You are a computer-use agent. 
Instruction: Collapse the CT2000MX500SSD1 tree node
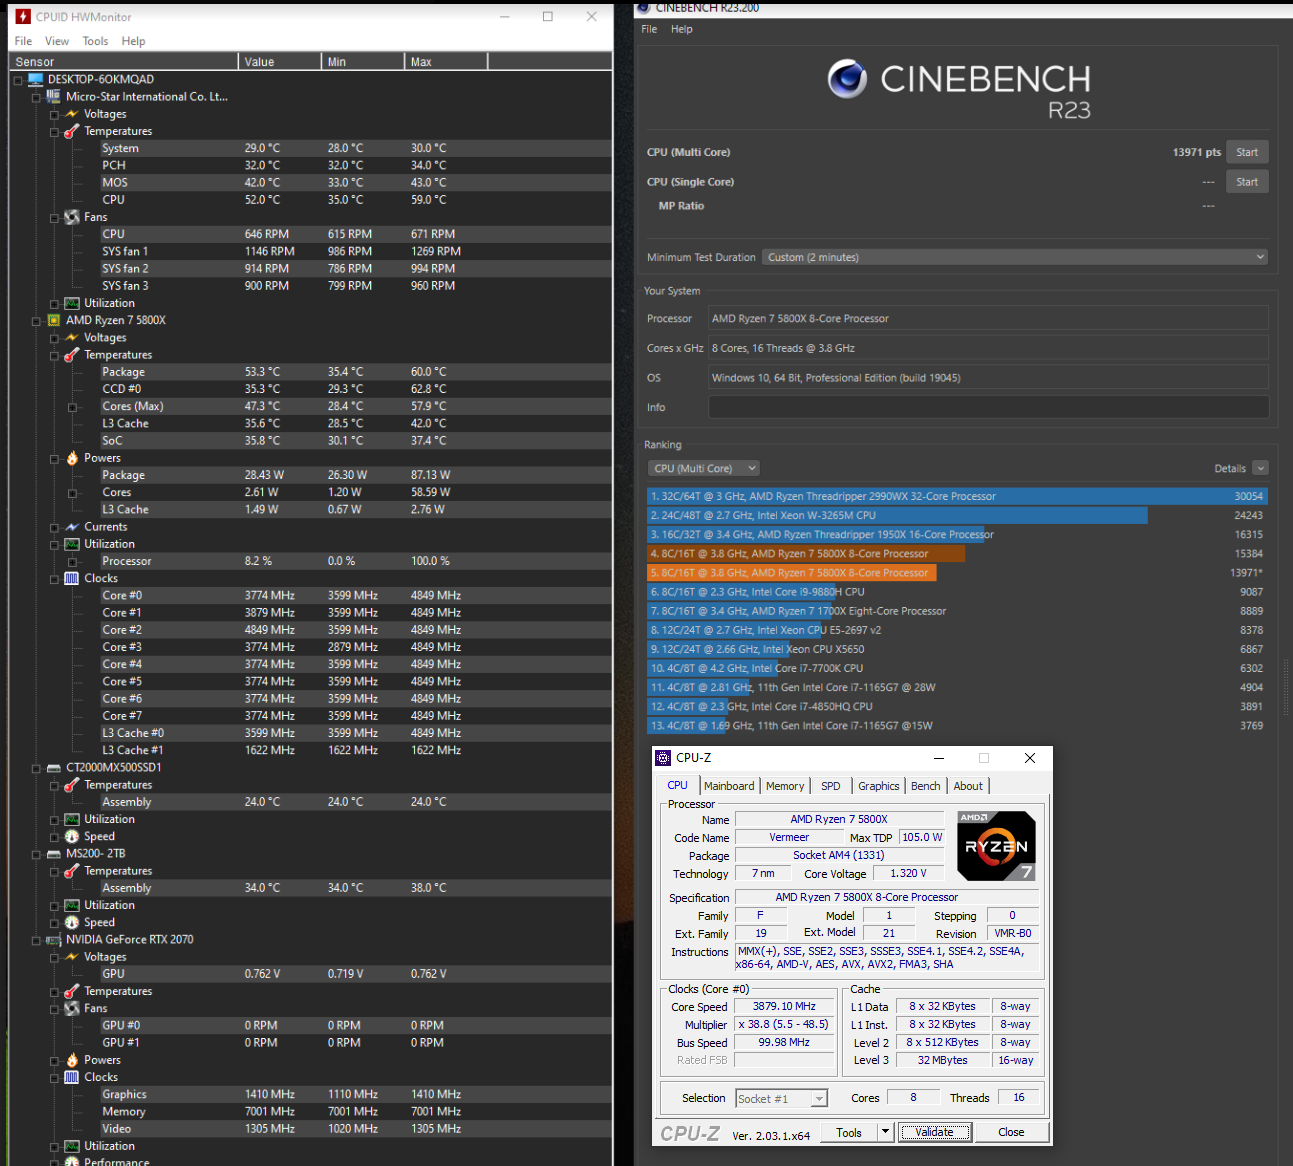click(x=36, y=768)
